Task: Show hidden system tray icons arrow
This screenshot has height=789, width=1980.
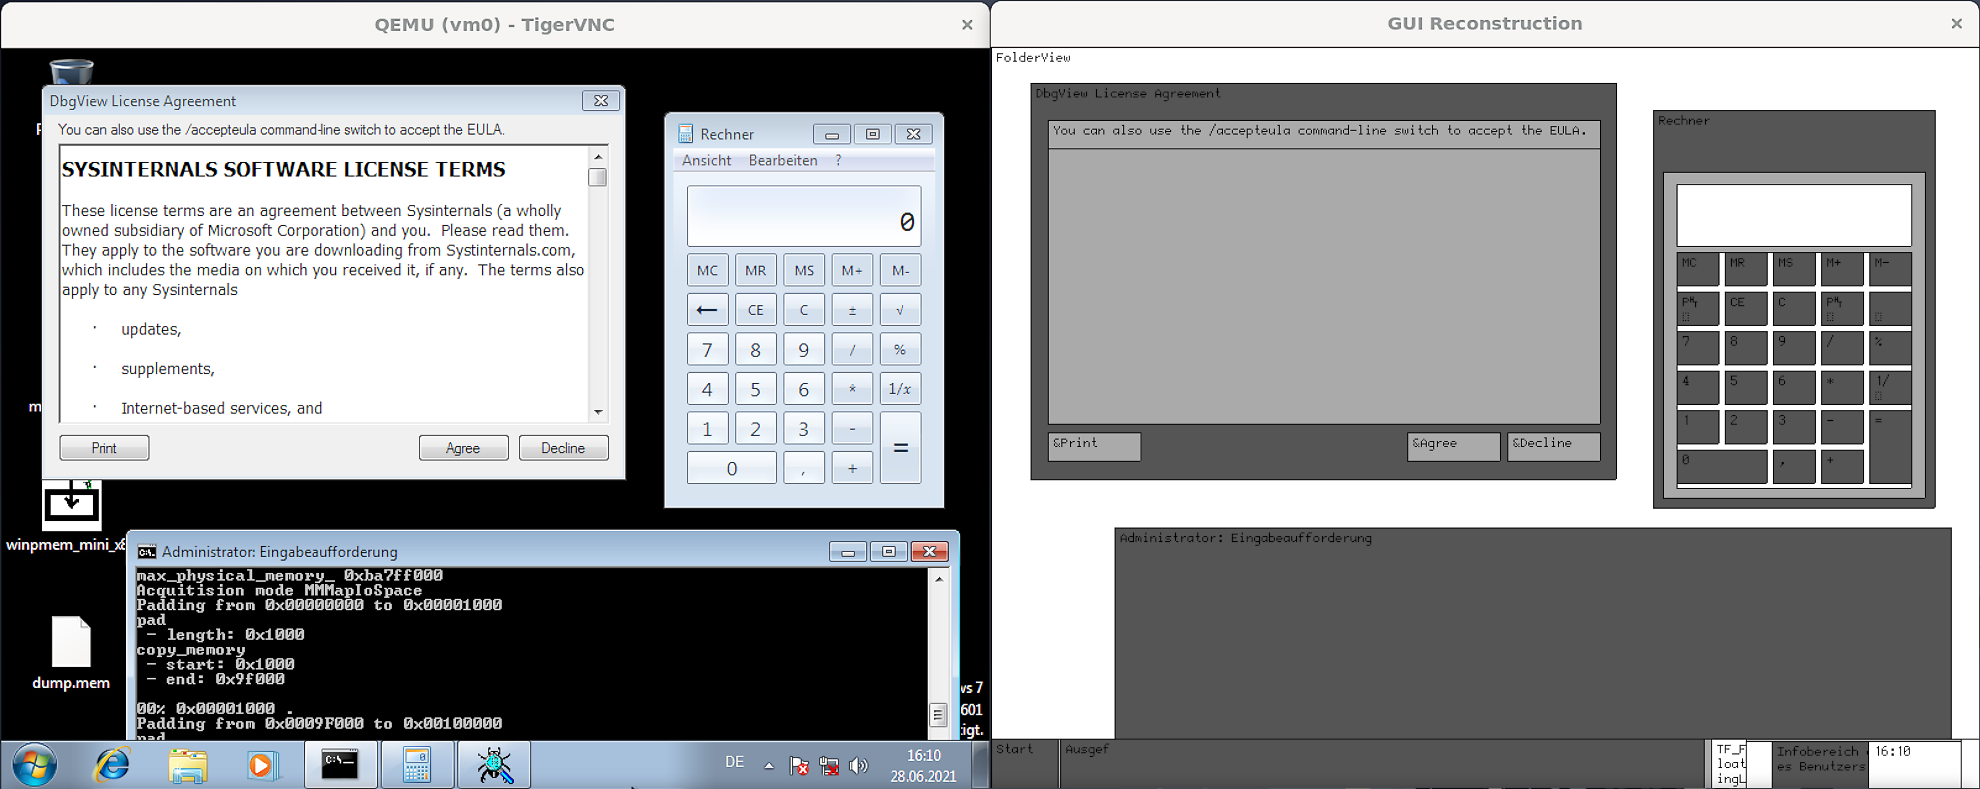Action: pos(769,765)
